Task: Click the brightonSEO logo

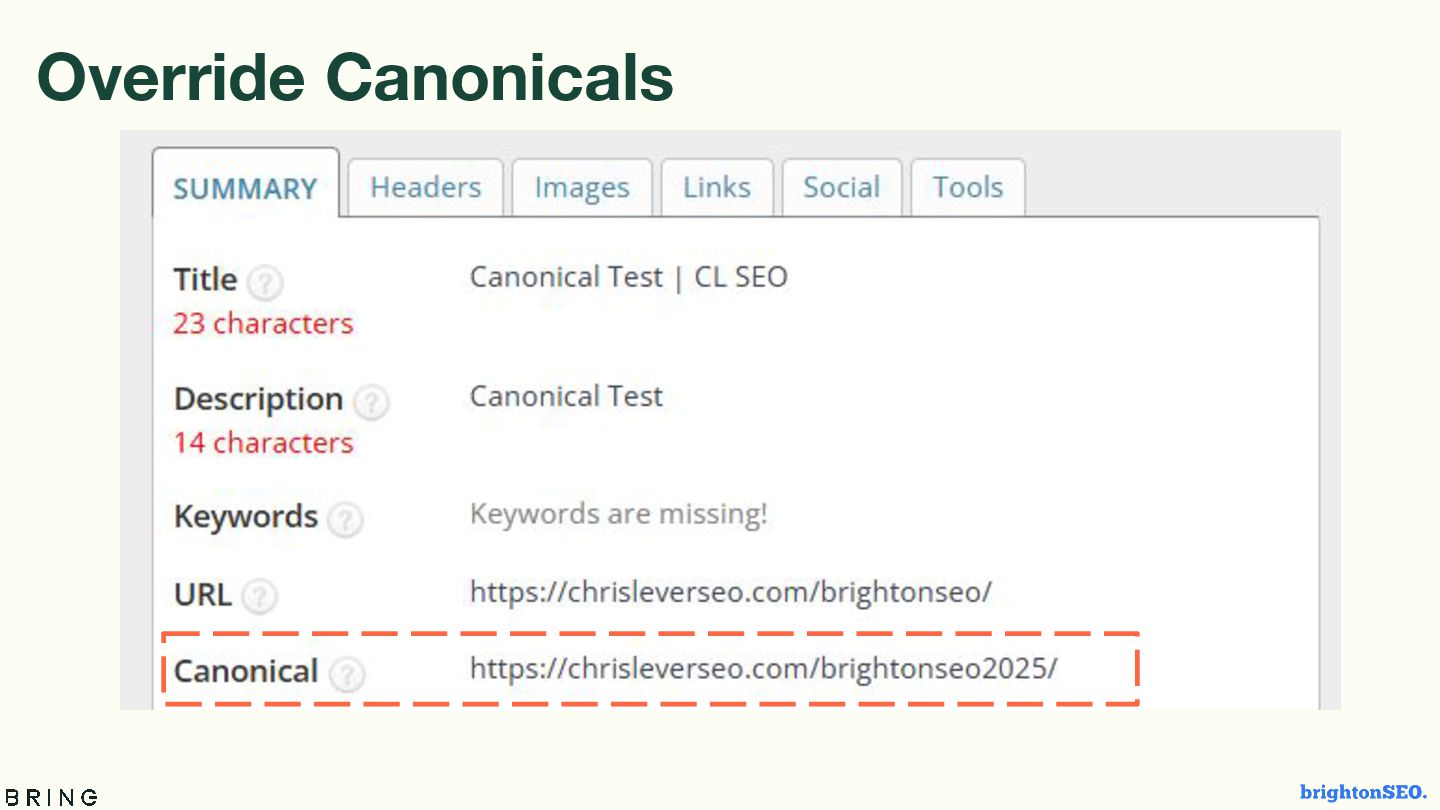Action: (1363, 792)
